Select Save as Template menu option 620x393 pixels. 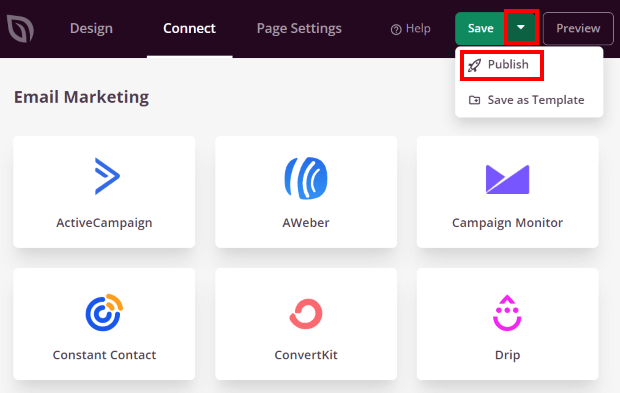coord(529,100)
